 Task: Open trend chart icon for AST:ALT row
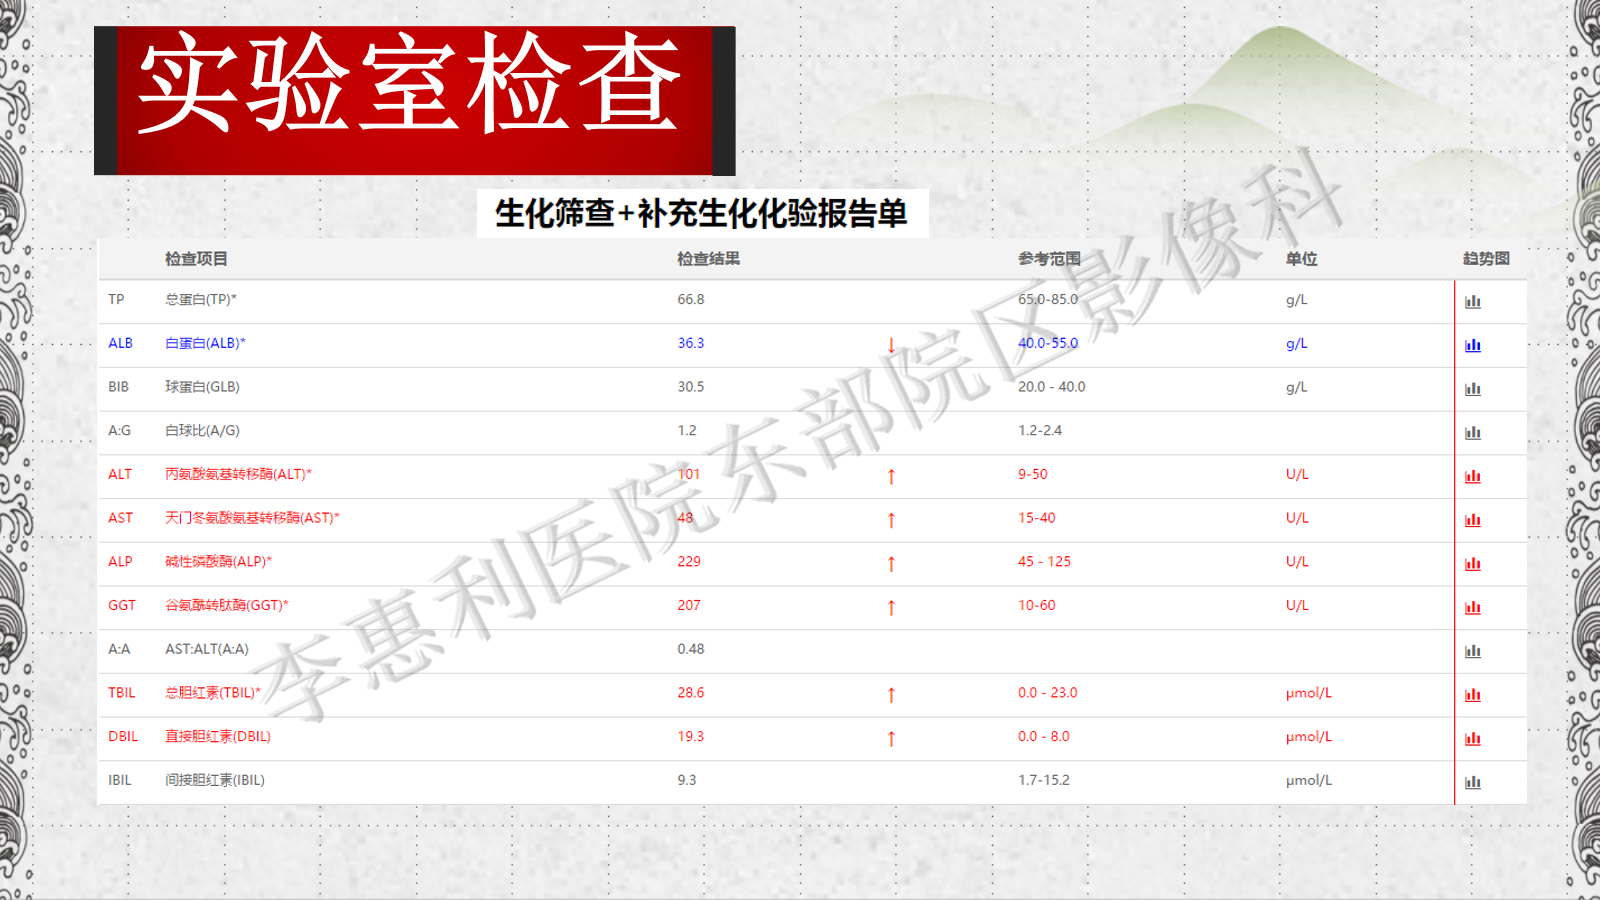(1473, 651)
